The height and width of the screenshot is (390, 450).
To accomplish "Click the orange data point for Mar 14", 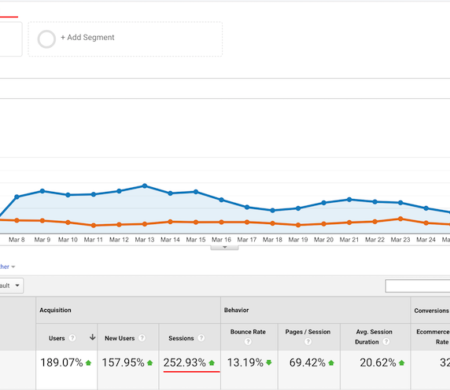I will click(170, 221).
